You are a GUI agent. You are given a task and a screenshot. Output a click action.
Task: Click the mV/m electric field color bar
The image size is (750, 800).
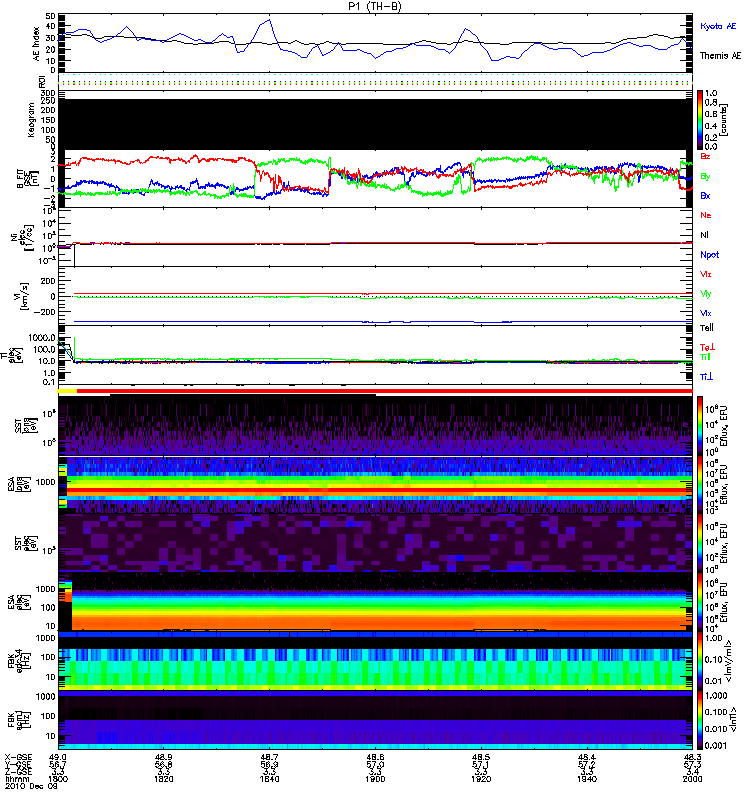tap(700, 661)
